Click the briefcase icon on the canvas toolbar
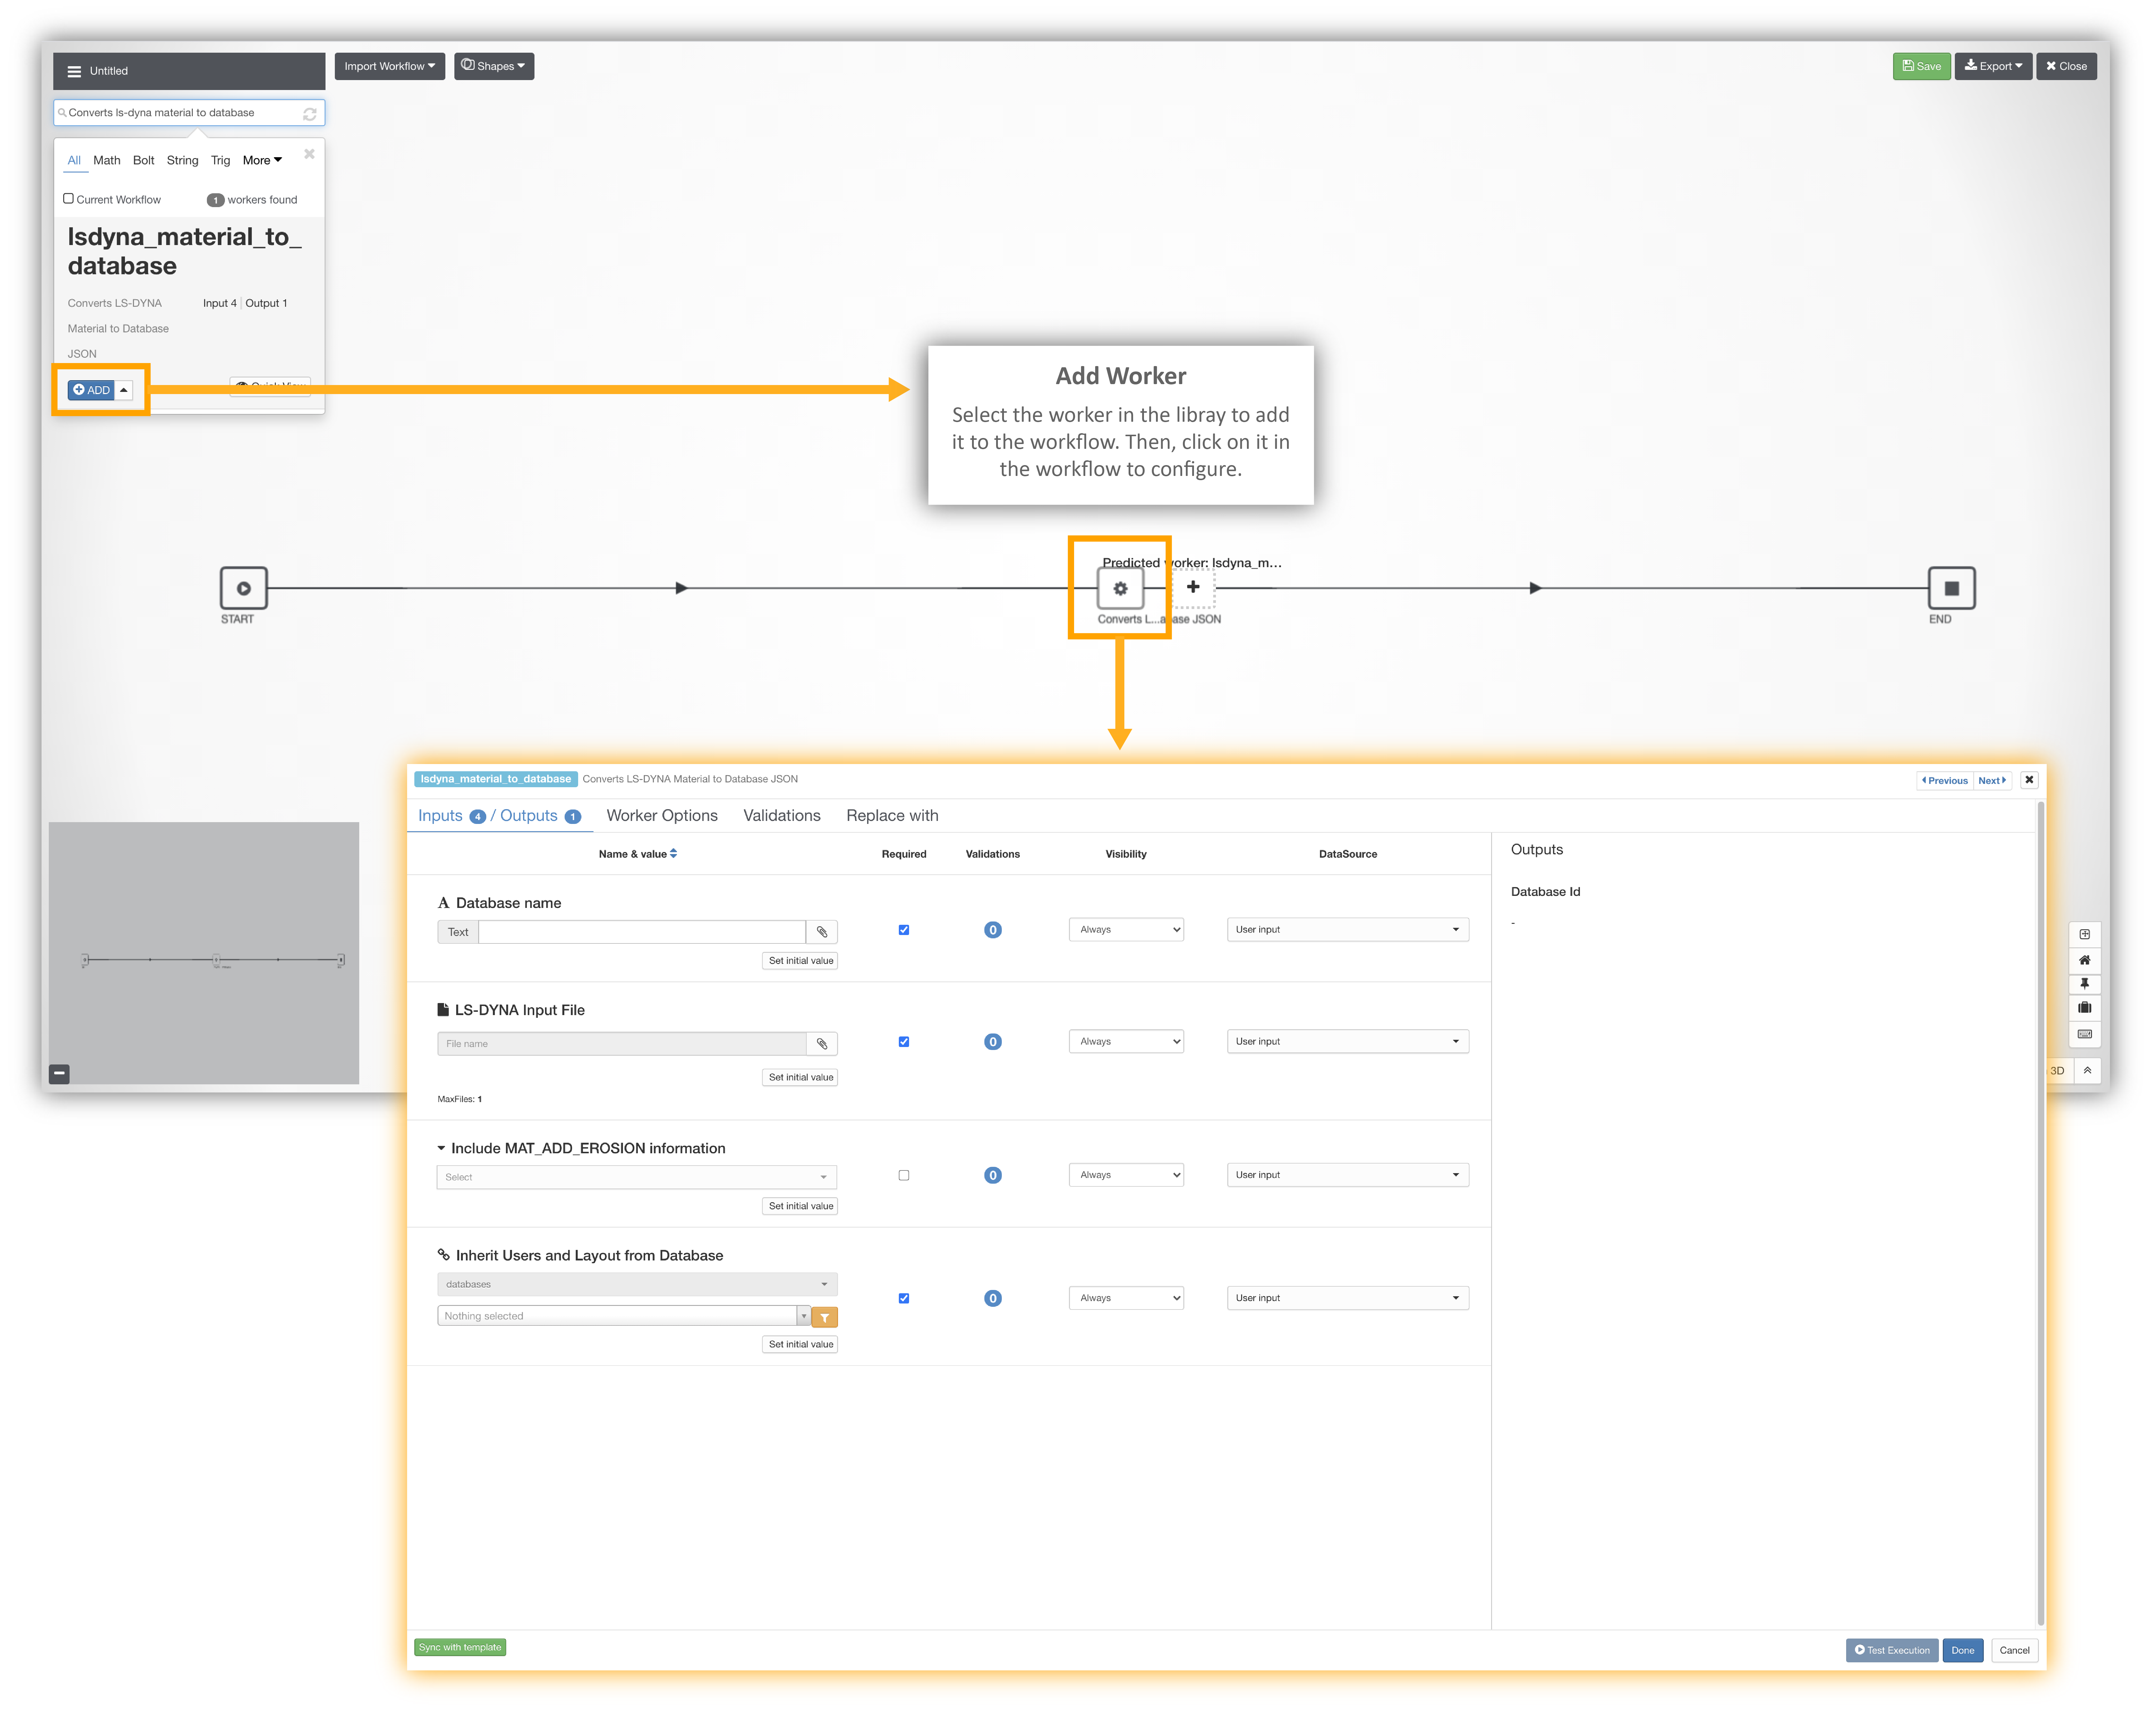The height and width of the screenshot is (1712, 2156). [x=2085, y=1008]
